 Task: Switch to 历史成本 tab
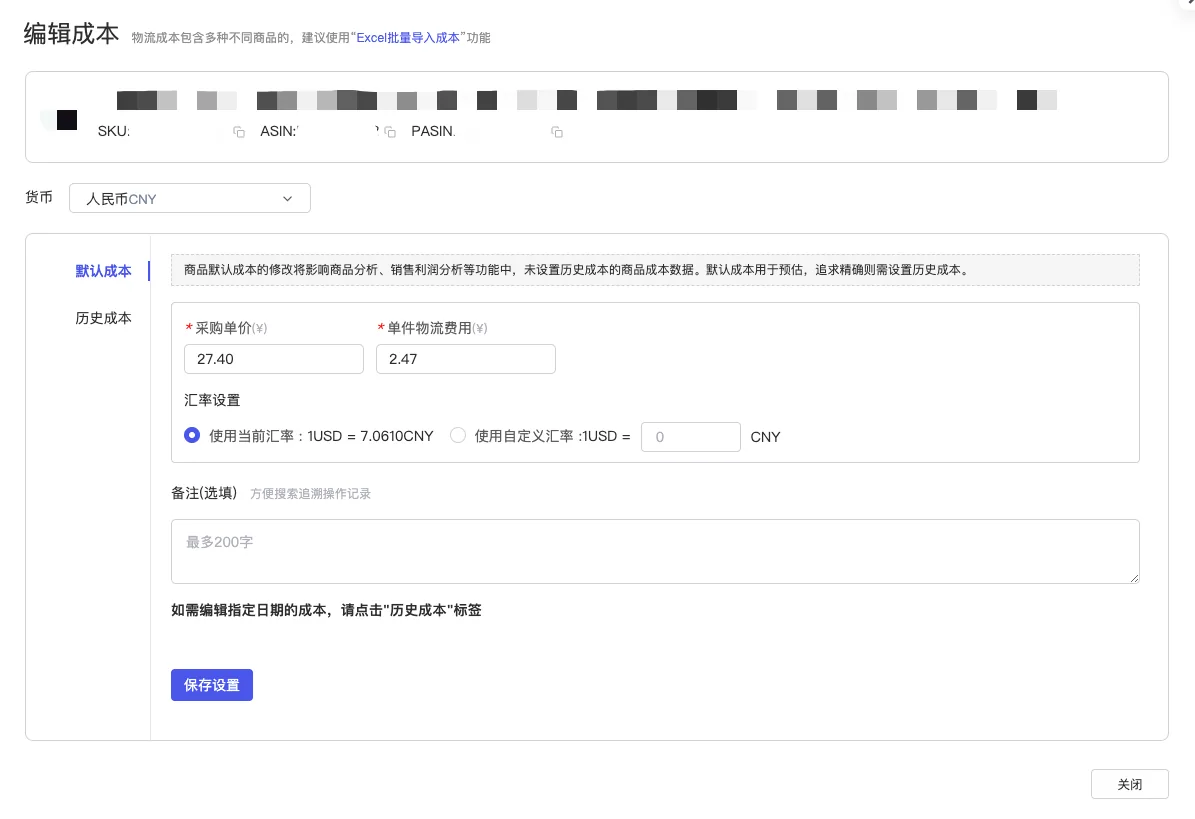103,318
